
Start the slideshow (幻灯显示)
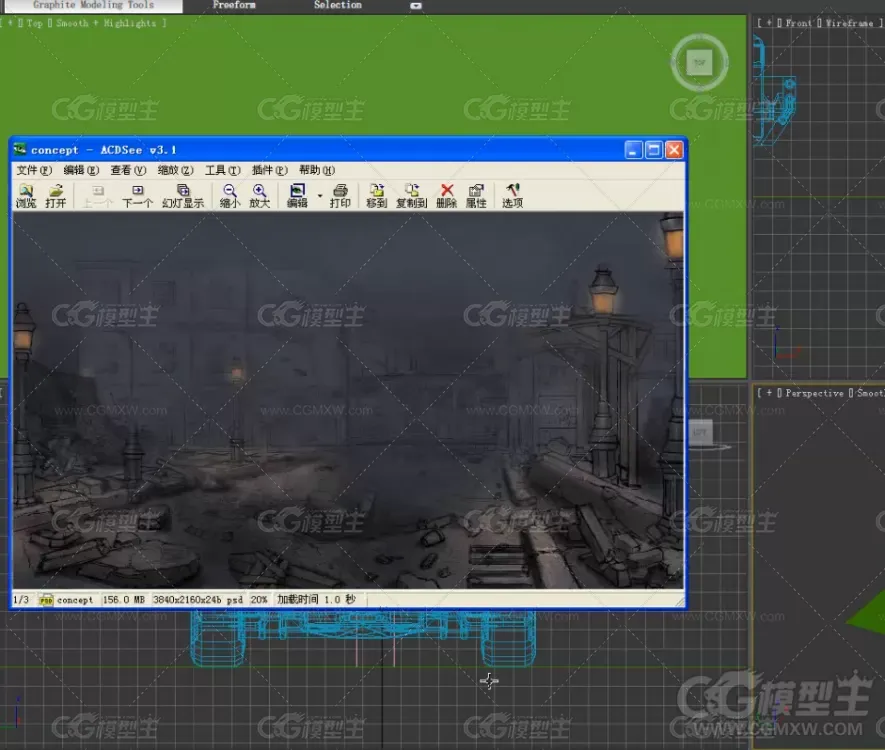click(183, 196)
